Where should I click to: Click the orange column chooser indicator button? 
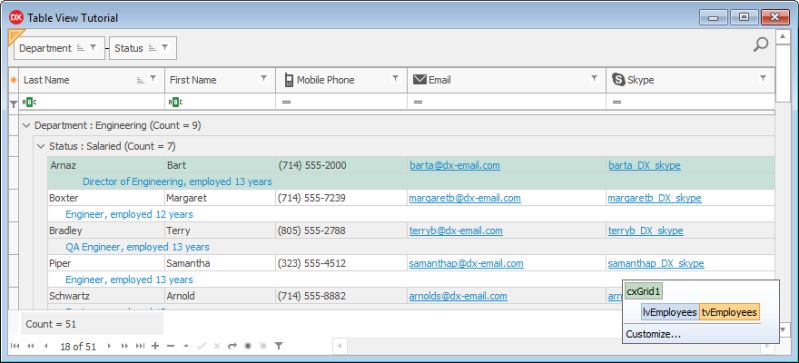click(x=13, y=80)
